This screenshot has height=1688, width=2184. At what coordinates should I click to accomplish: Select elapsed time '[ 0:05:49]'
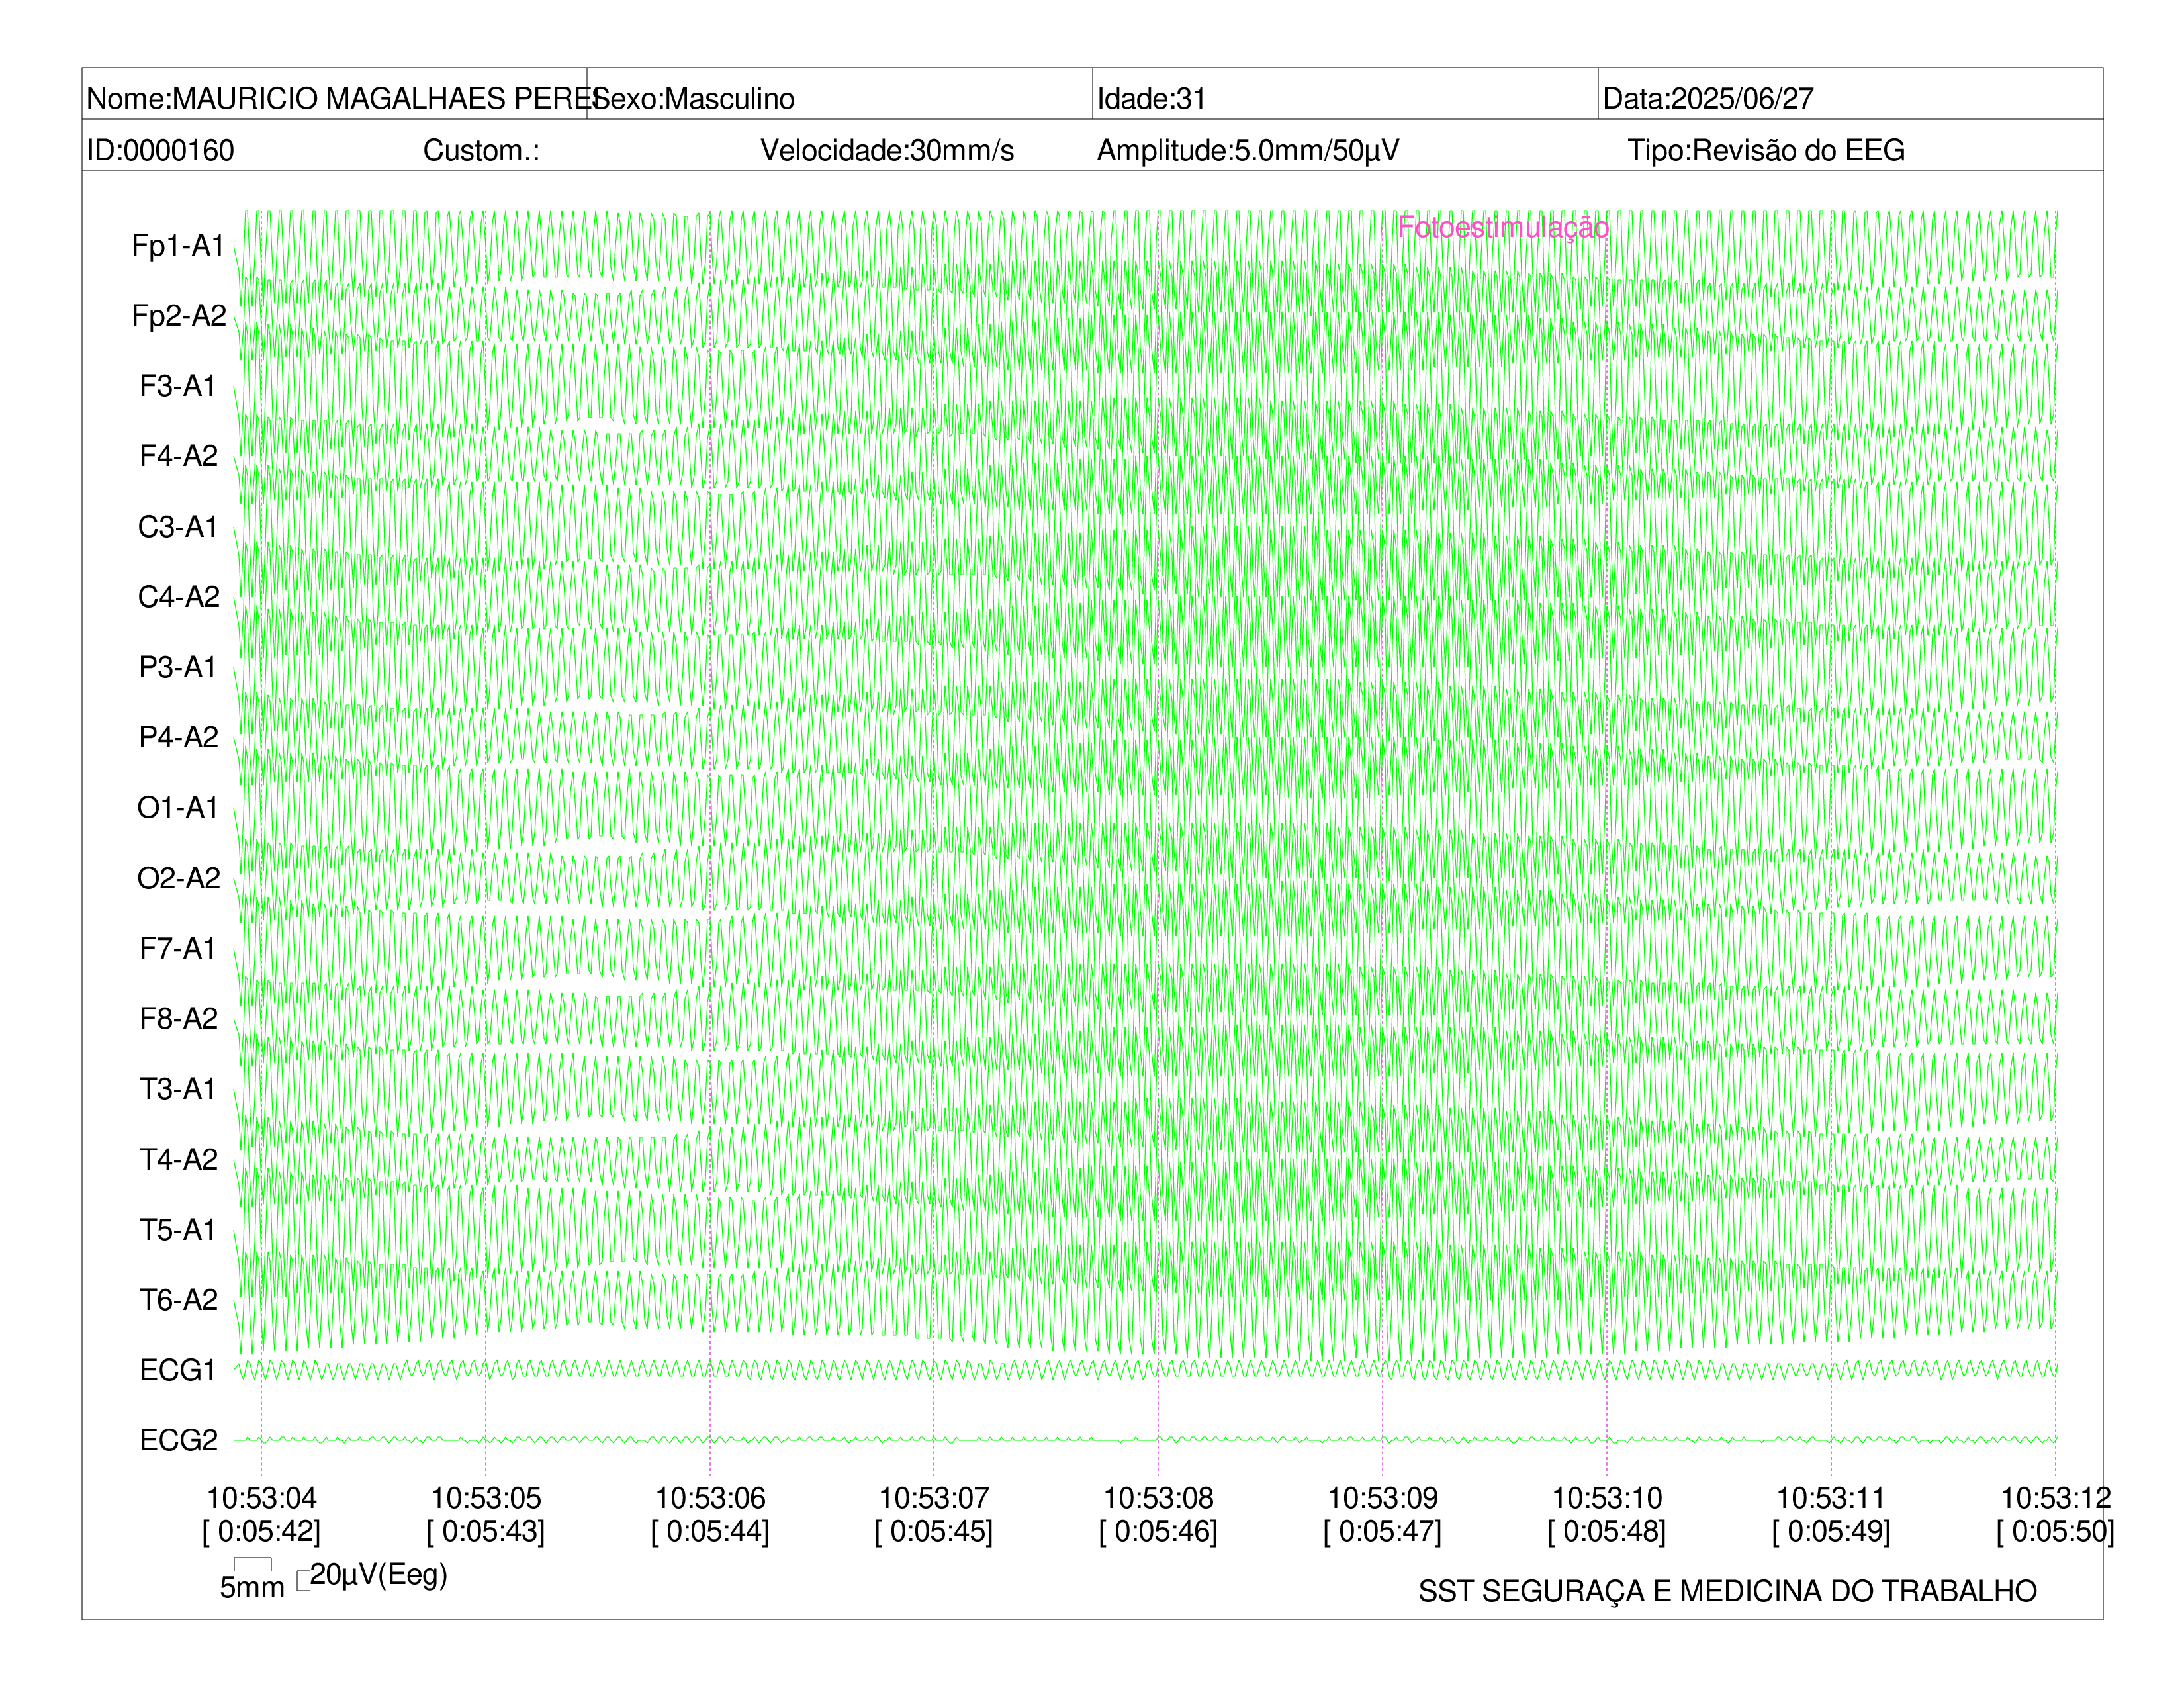pos(1831,1532)
